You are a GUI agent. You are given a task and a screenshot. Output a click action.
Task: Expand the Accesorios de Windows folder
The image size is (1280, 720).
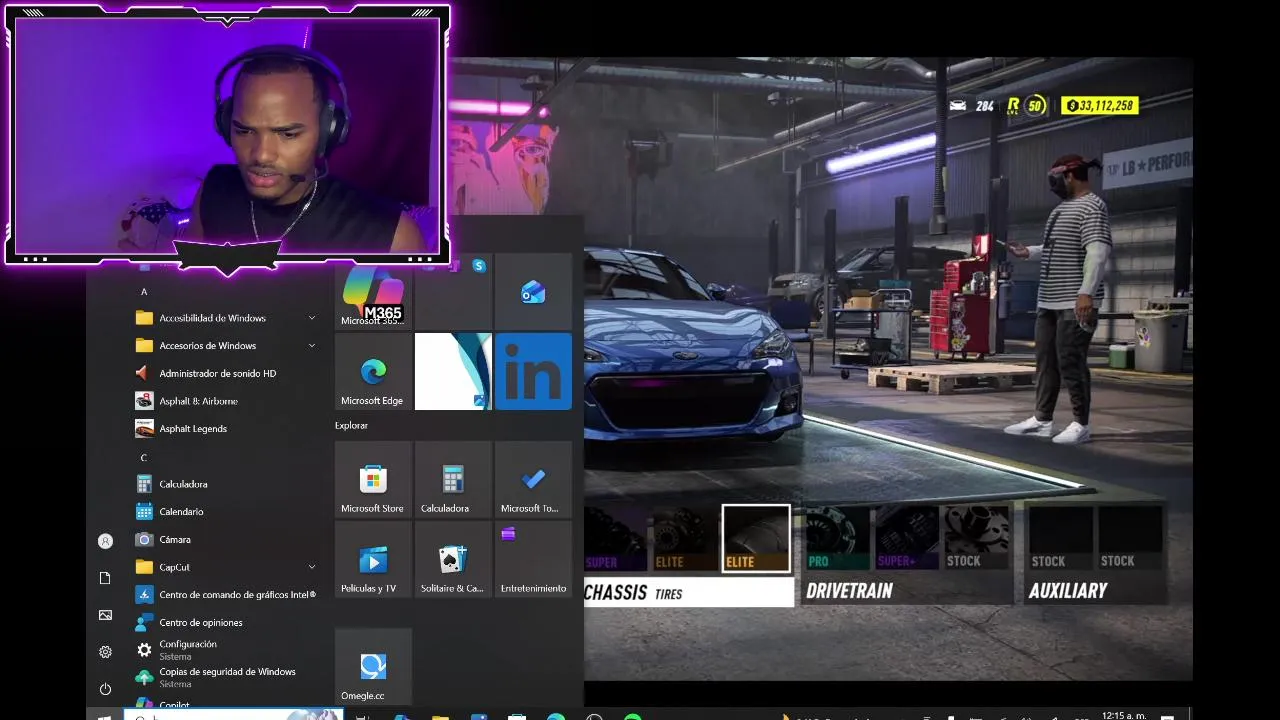point(227,345)
